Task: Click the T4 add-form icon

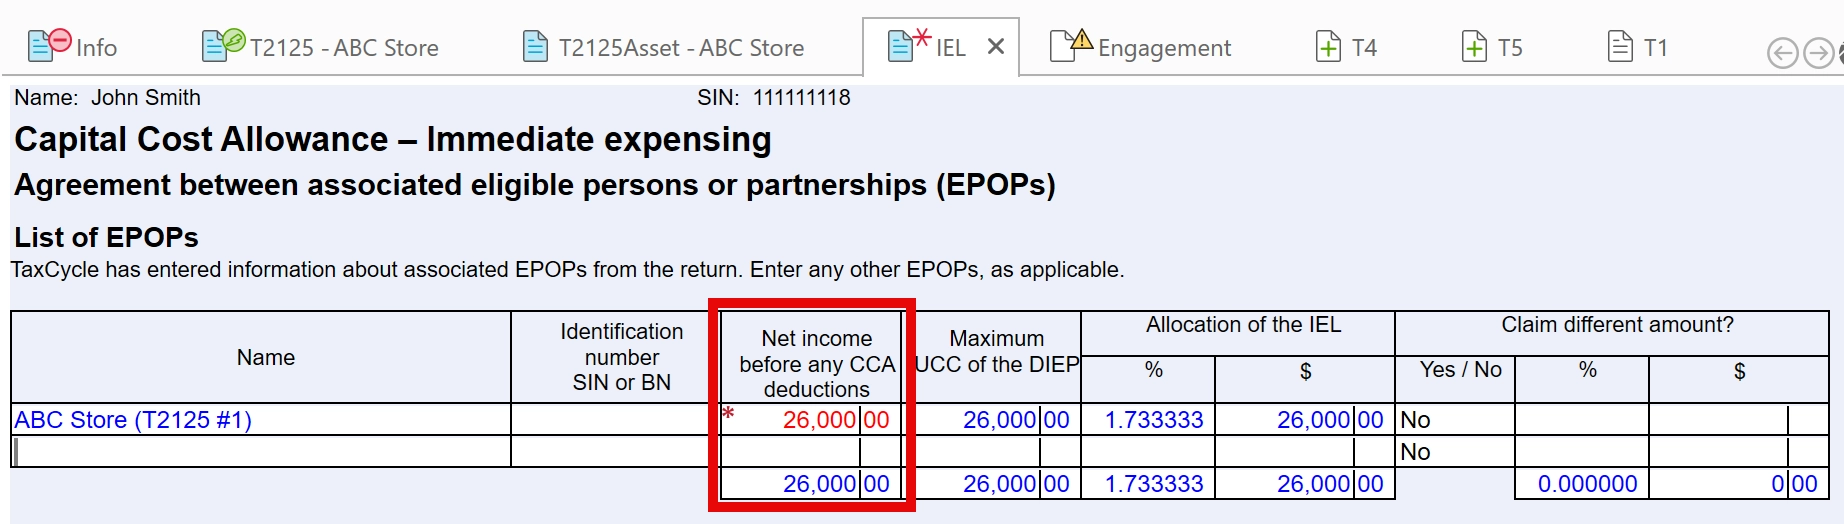Action: pos(1328,46)
